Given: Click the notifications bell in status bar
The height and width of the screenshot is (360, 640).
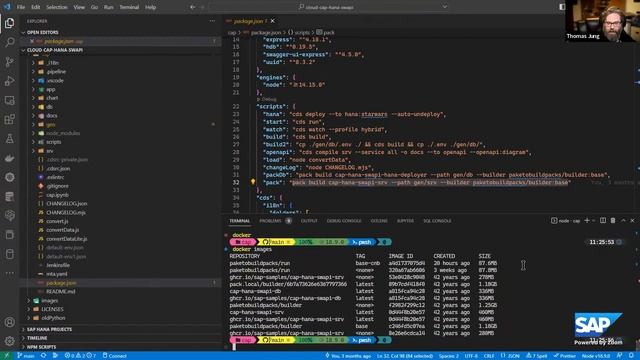Looking at the screenshot, I should 631,356.
